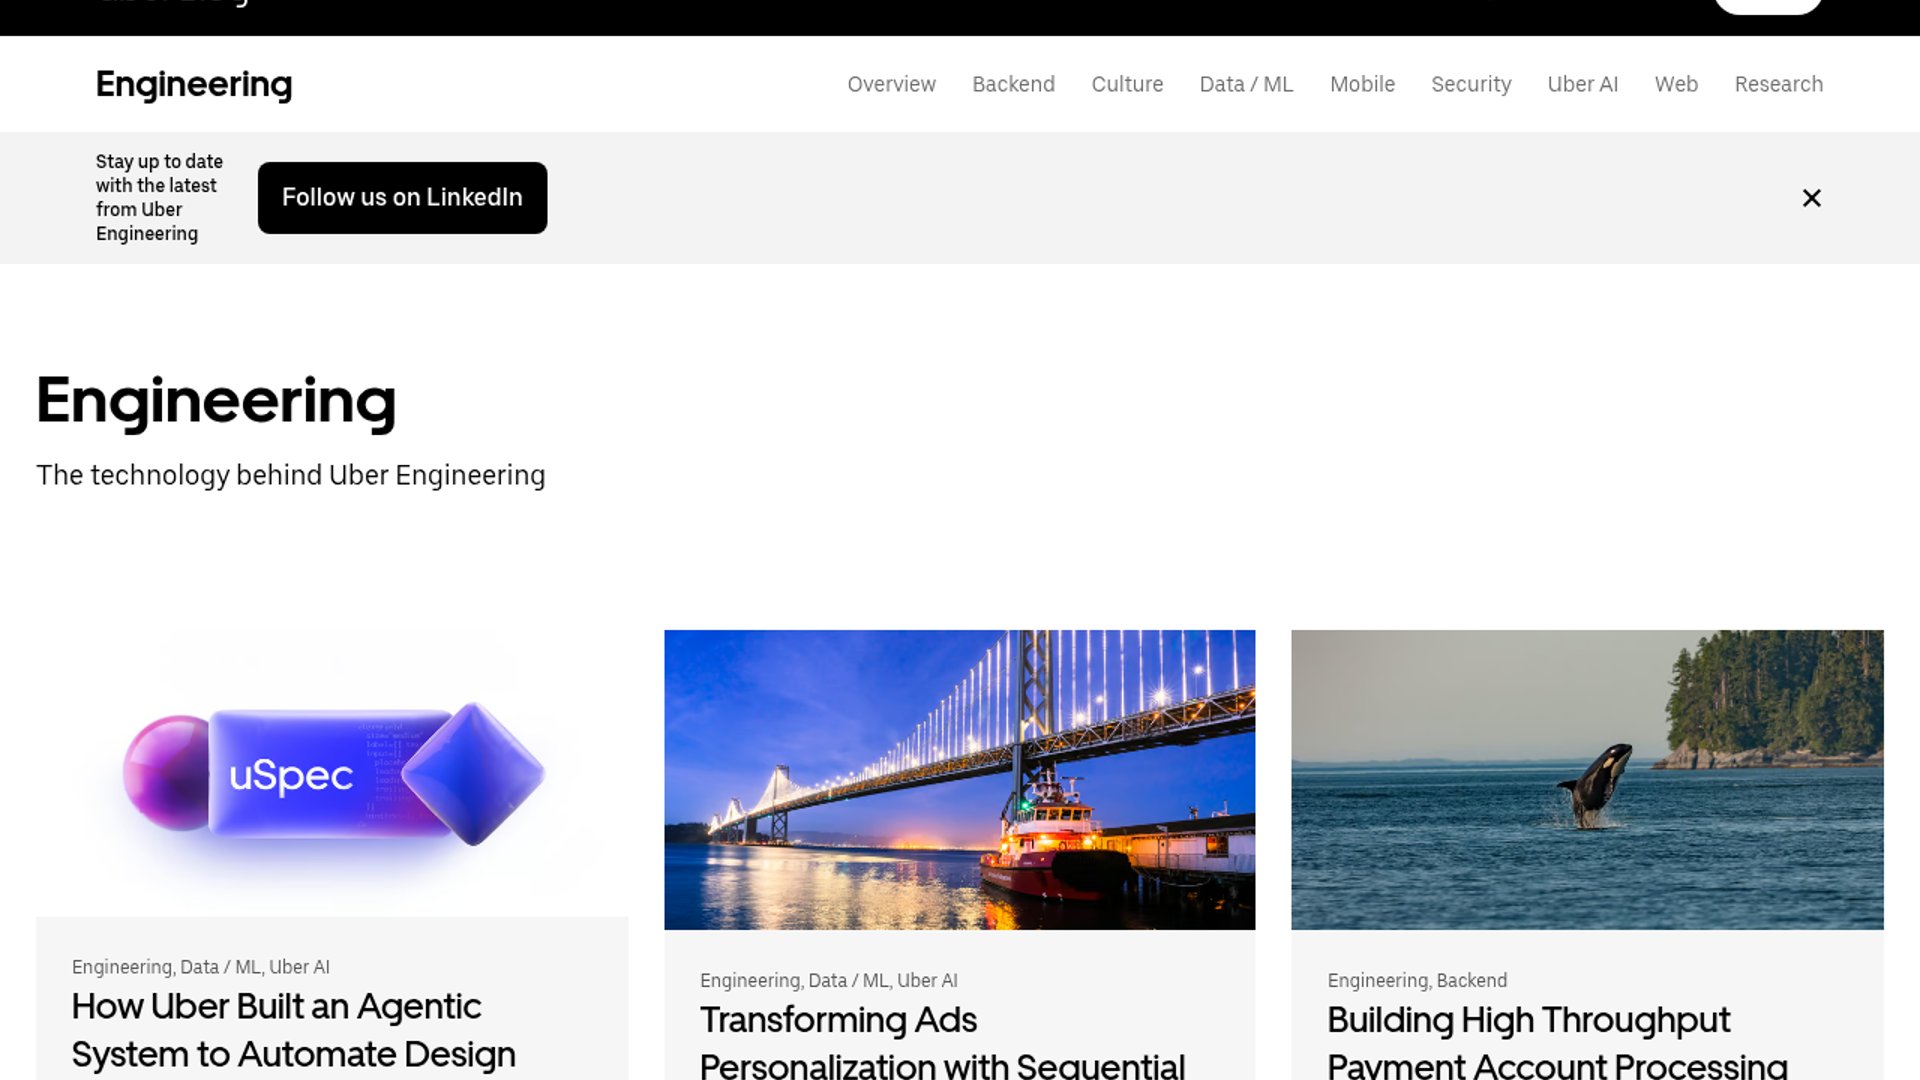Image resolution: width=1920 pixels, height=1080 pixels.
Task: Open the Web category
Action: [x=1676, y=84]
